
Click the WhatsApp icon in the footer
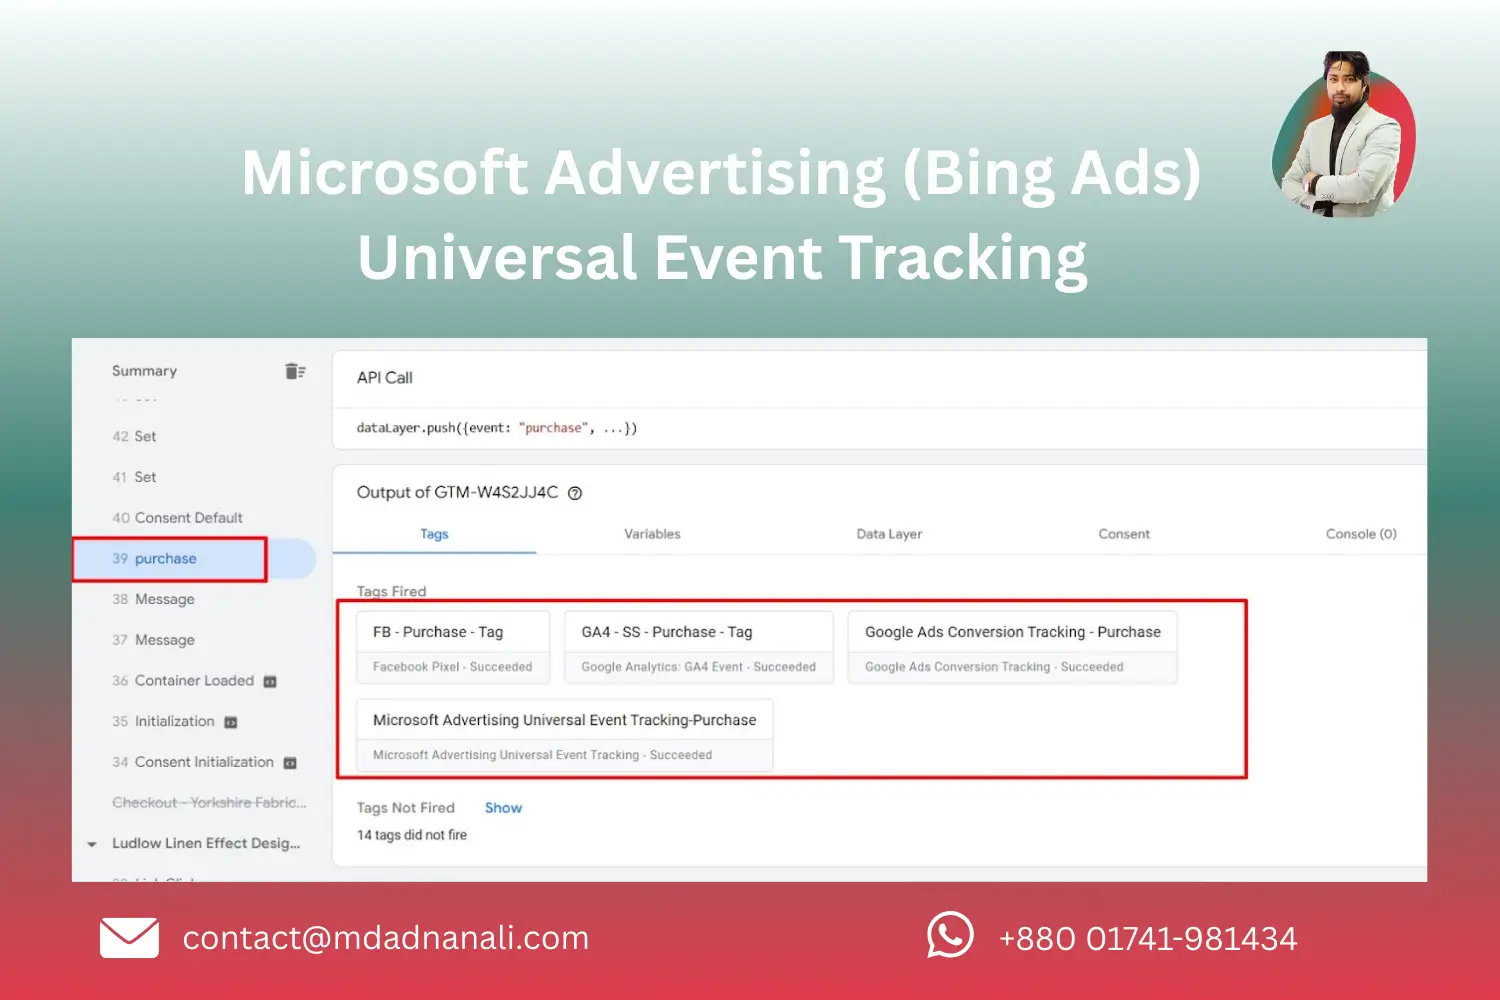point(949,937)
